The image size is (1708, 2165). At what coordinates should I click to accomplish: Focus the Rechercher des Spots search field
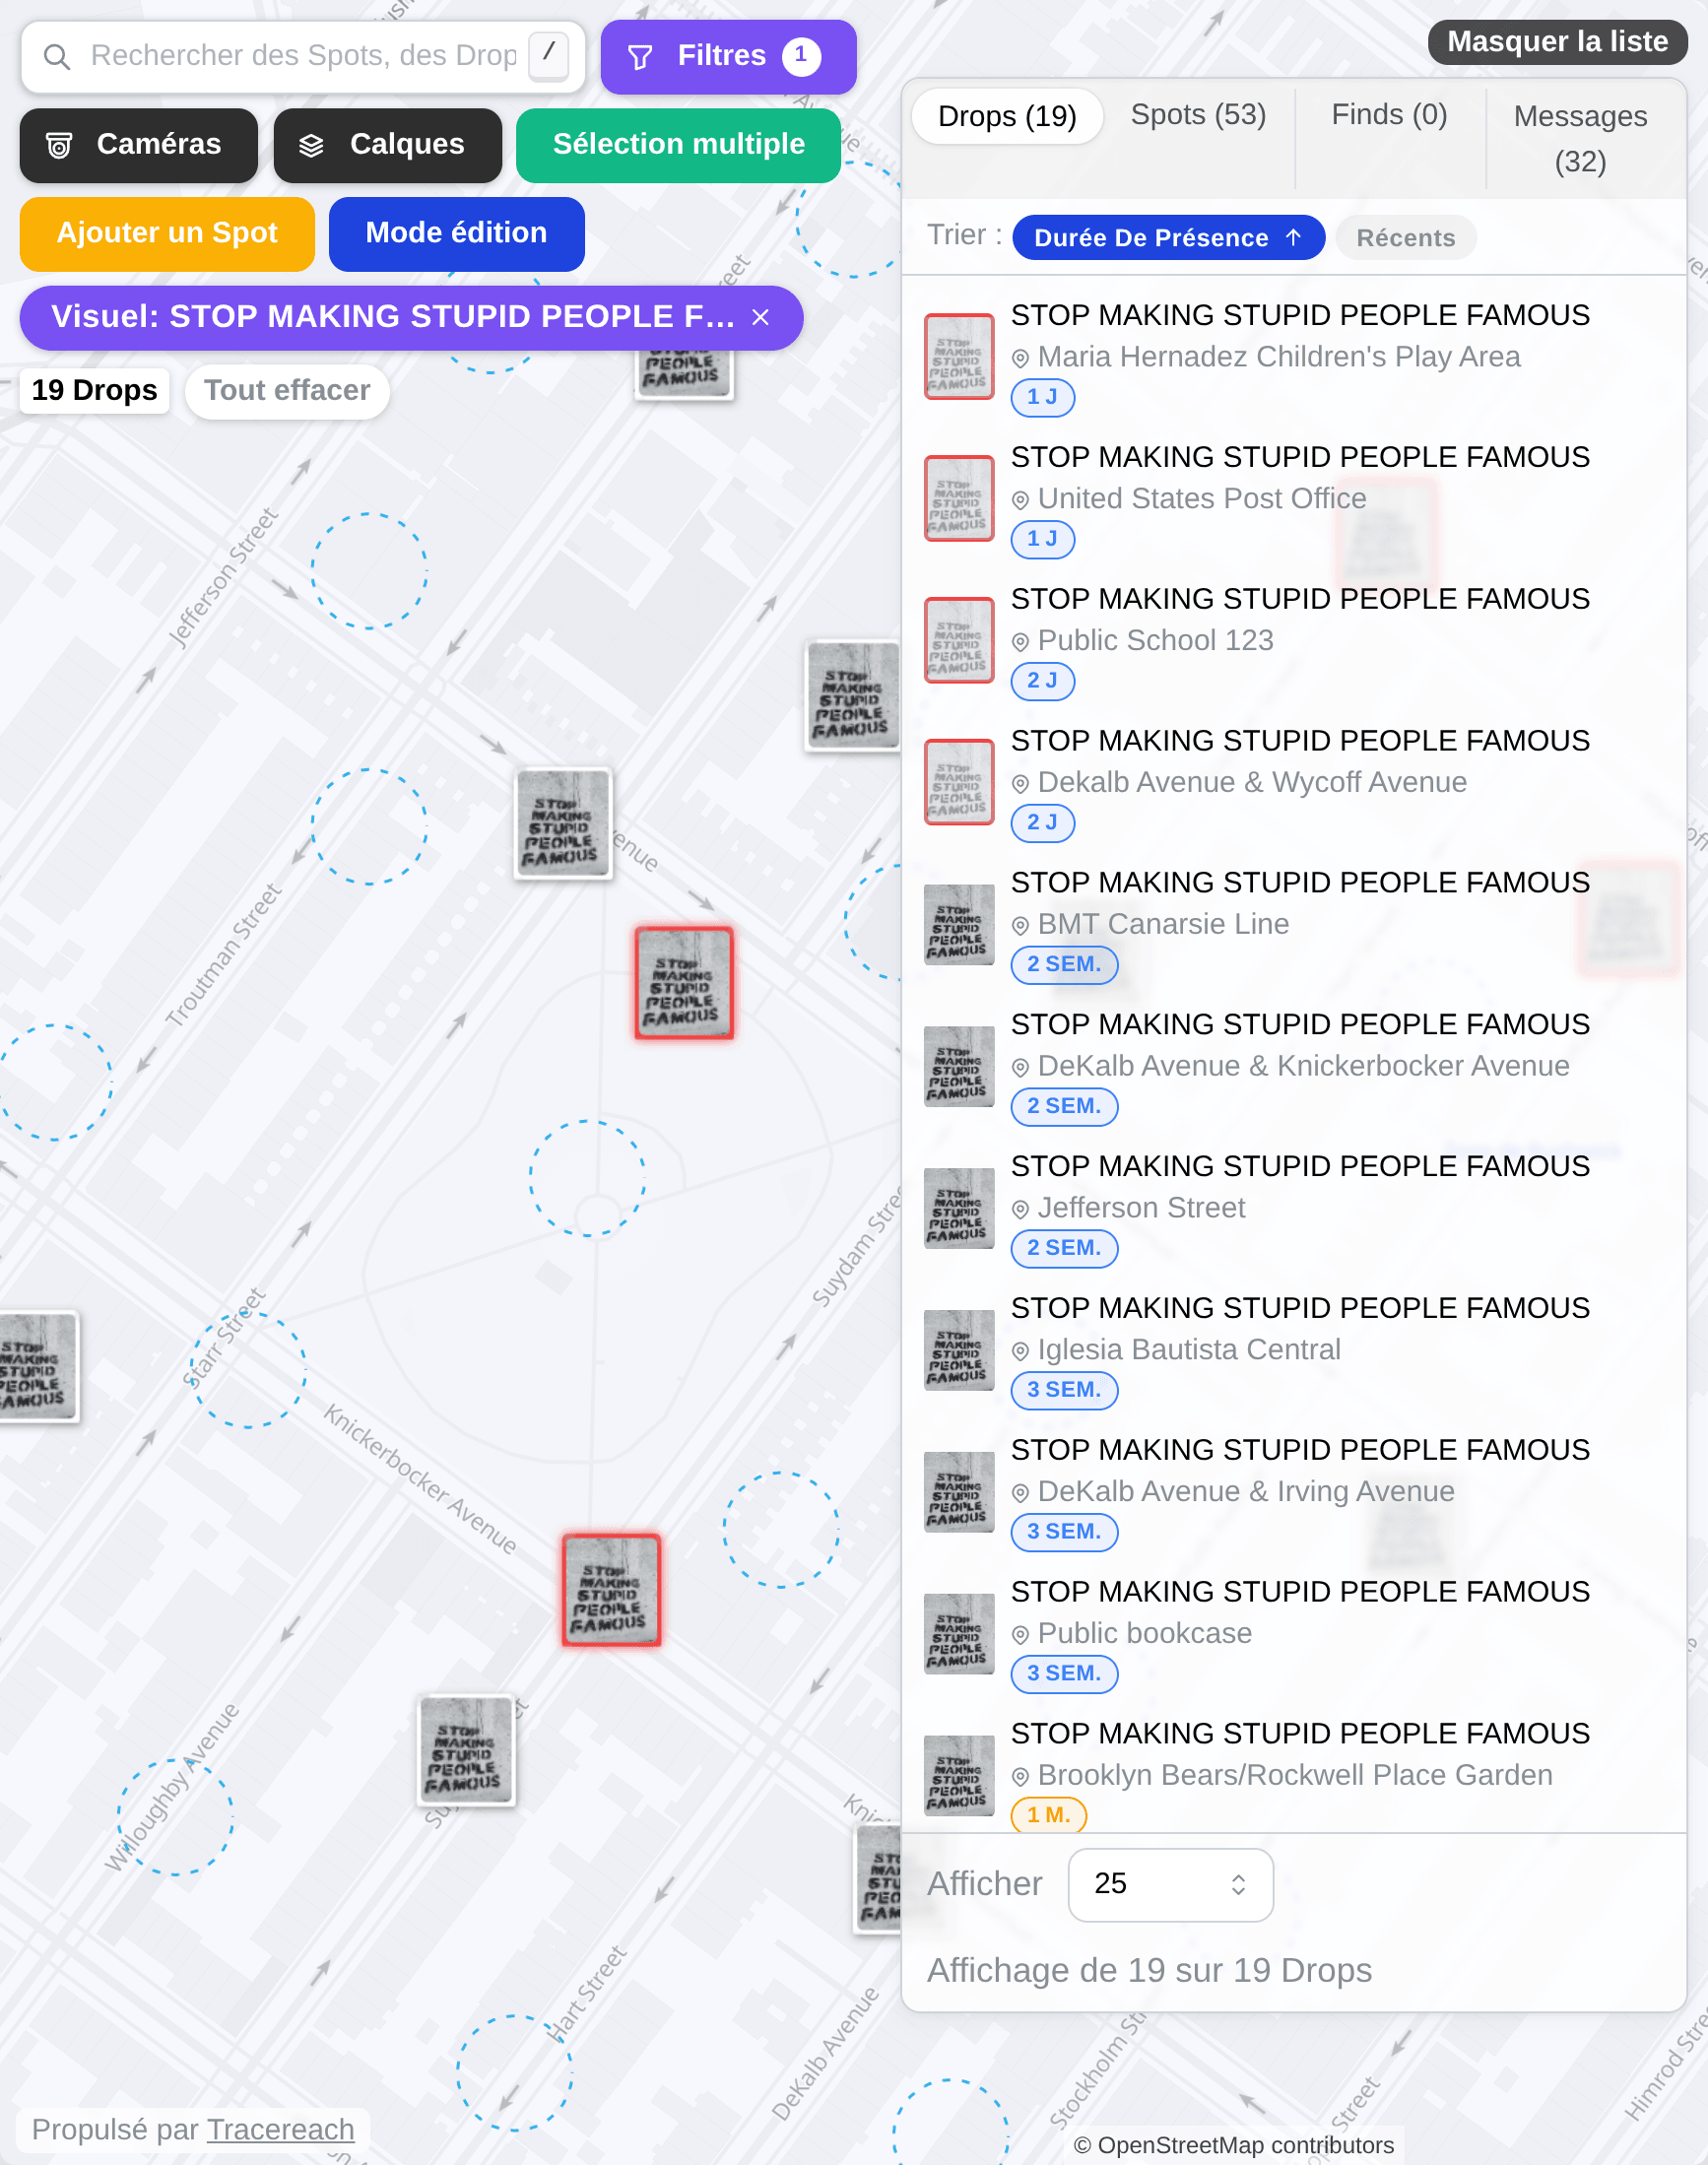(x=304, y=56)
